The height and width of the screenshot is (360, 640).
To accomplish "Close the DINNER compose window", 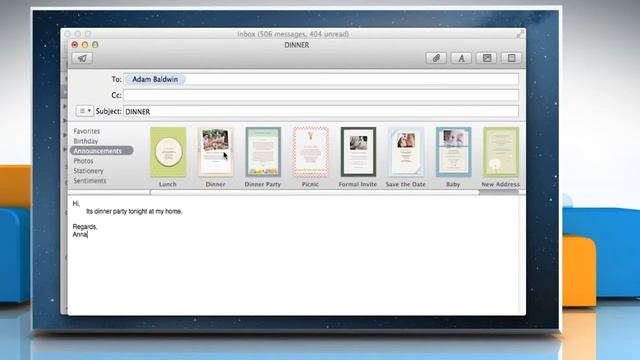I will [75, 44].
